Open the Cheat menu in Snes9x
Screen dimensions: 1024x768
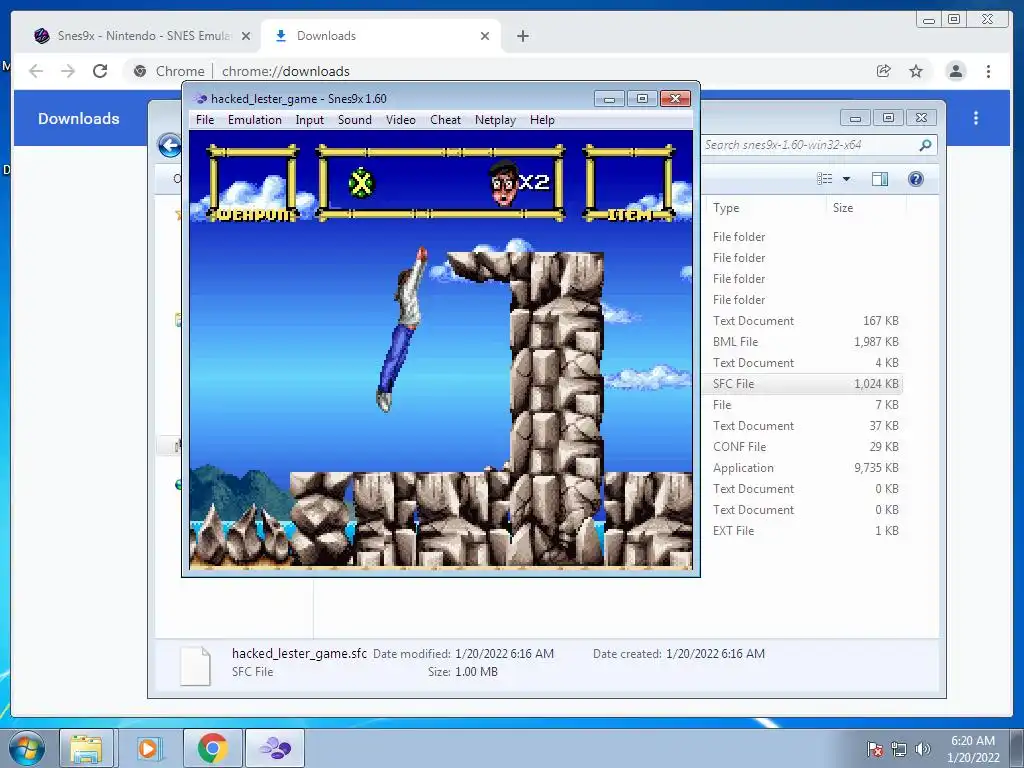445,120
